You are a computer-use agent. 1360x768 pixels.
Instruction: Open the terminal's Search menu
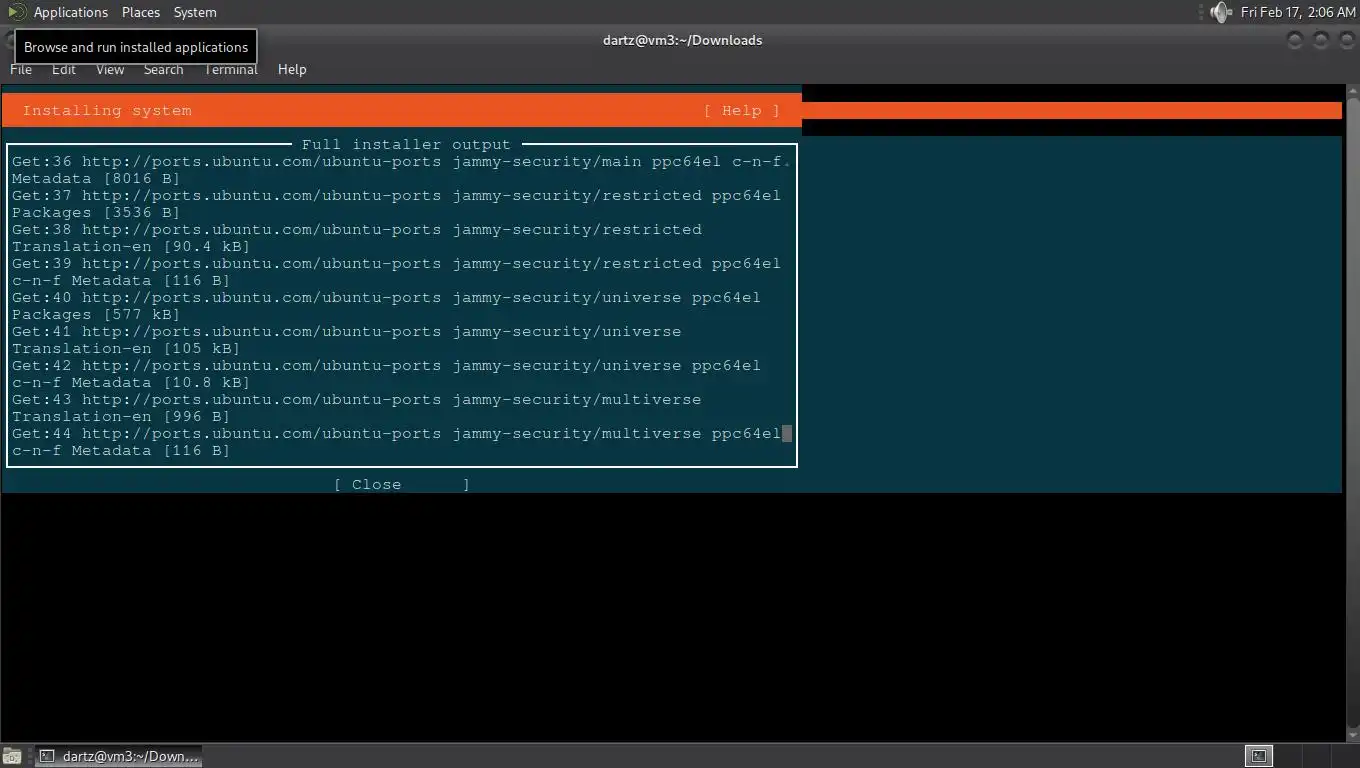click(163, 69)
